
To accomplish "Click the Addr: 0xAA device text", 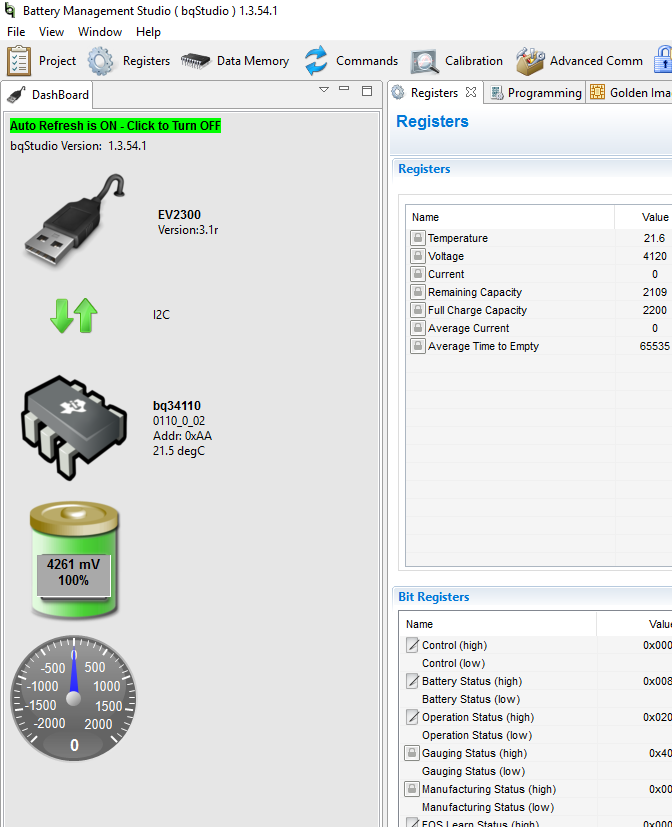I will point(182,436).
